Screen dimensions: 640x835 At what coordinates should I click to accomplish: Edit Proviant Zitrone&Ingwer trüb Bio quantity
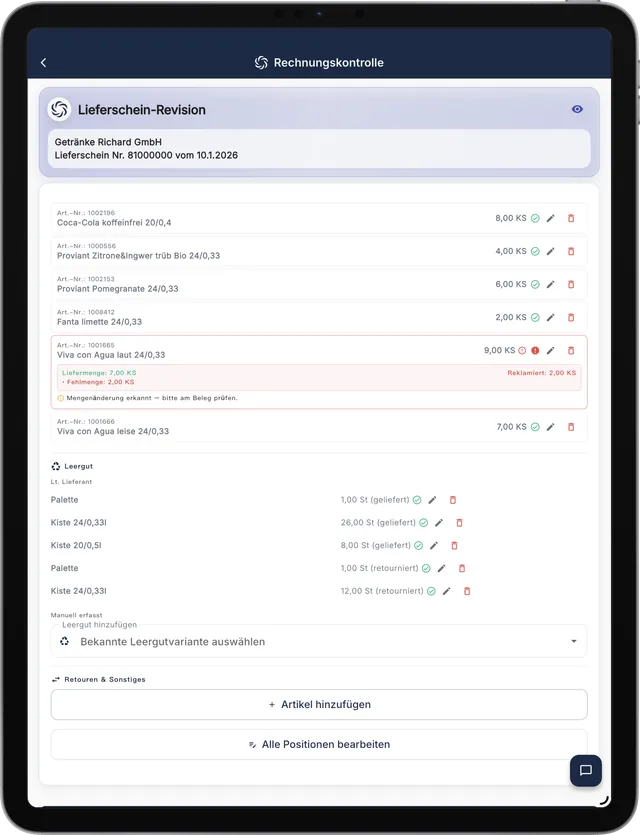pyautogui.click(x=551, y=251)
